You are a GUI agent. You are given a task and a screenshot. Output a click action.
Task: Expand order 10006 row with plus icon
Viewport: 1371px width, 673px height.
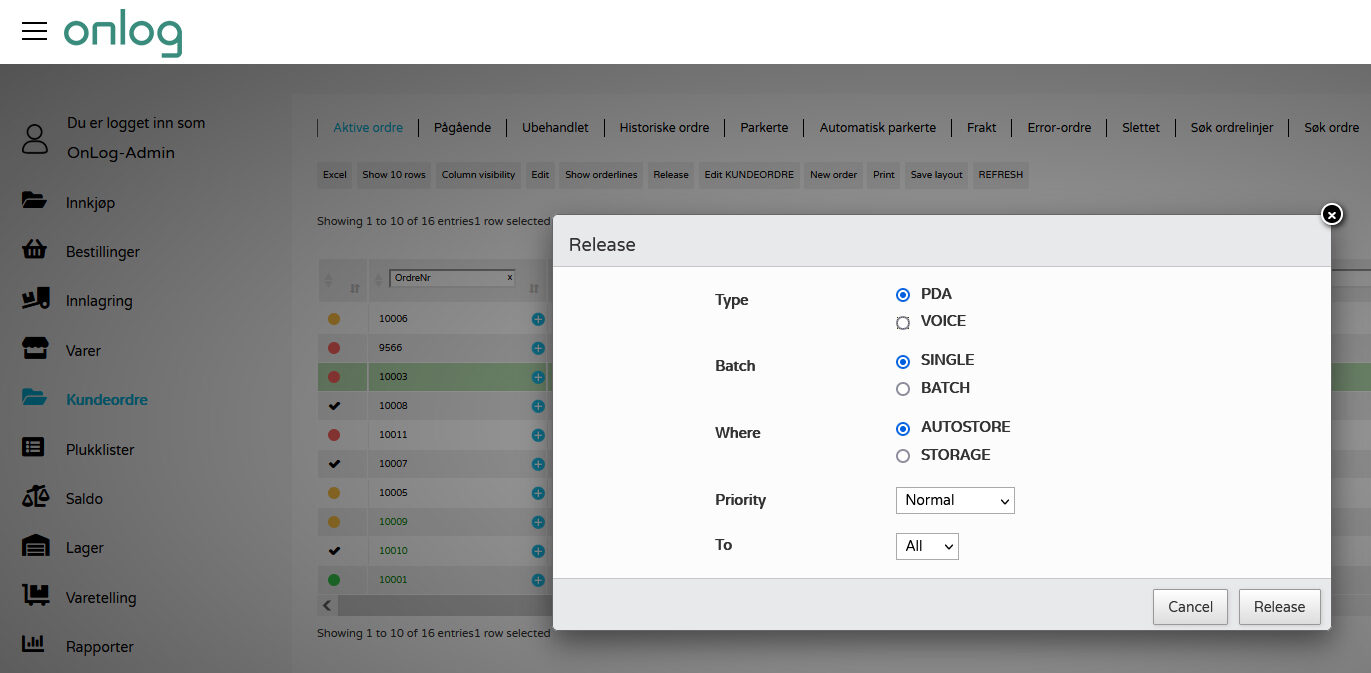click(x=538, y=319)
